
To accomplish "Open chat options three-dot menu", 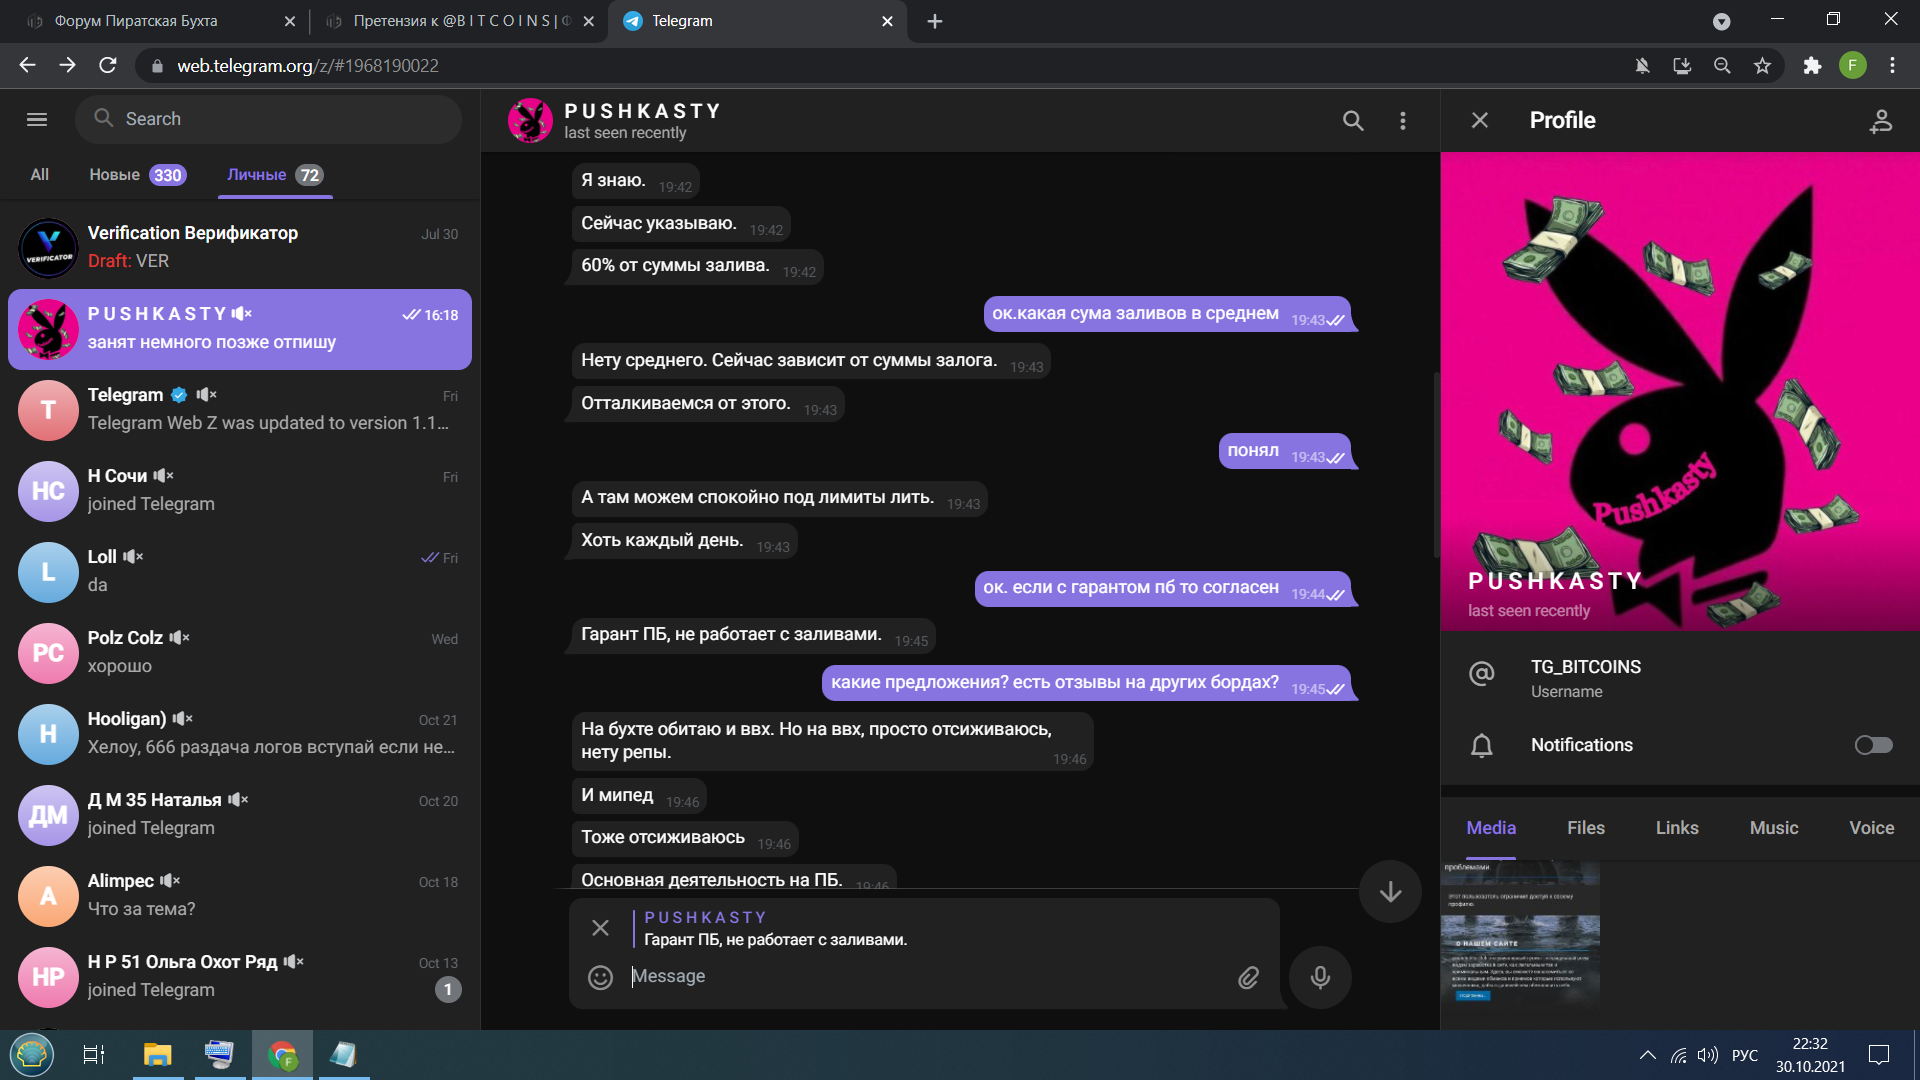I will [1403, 121].
